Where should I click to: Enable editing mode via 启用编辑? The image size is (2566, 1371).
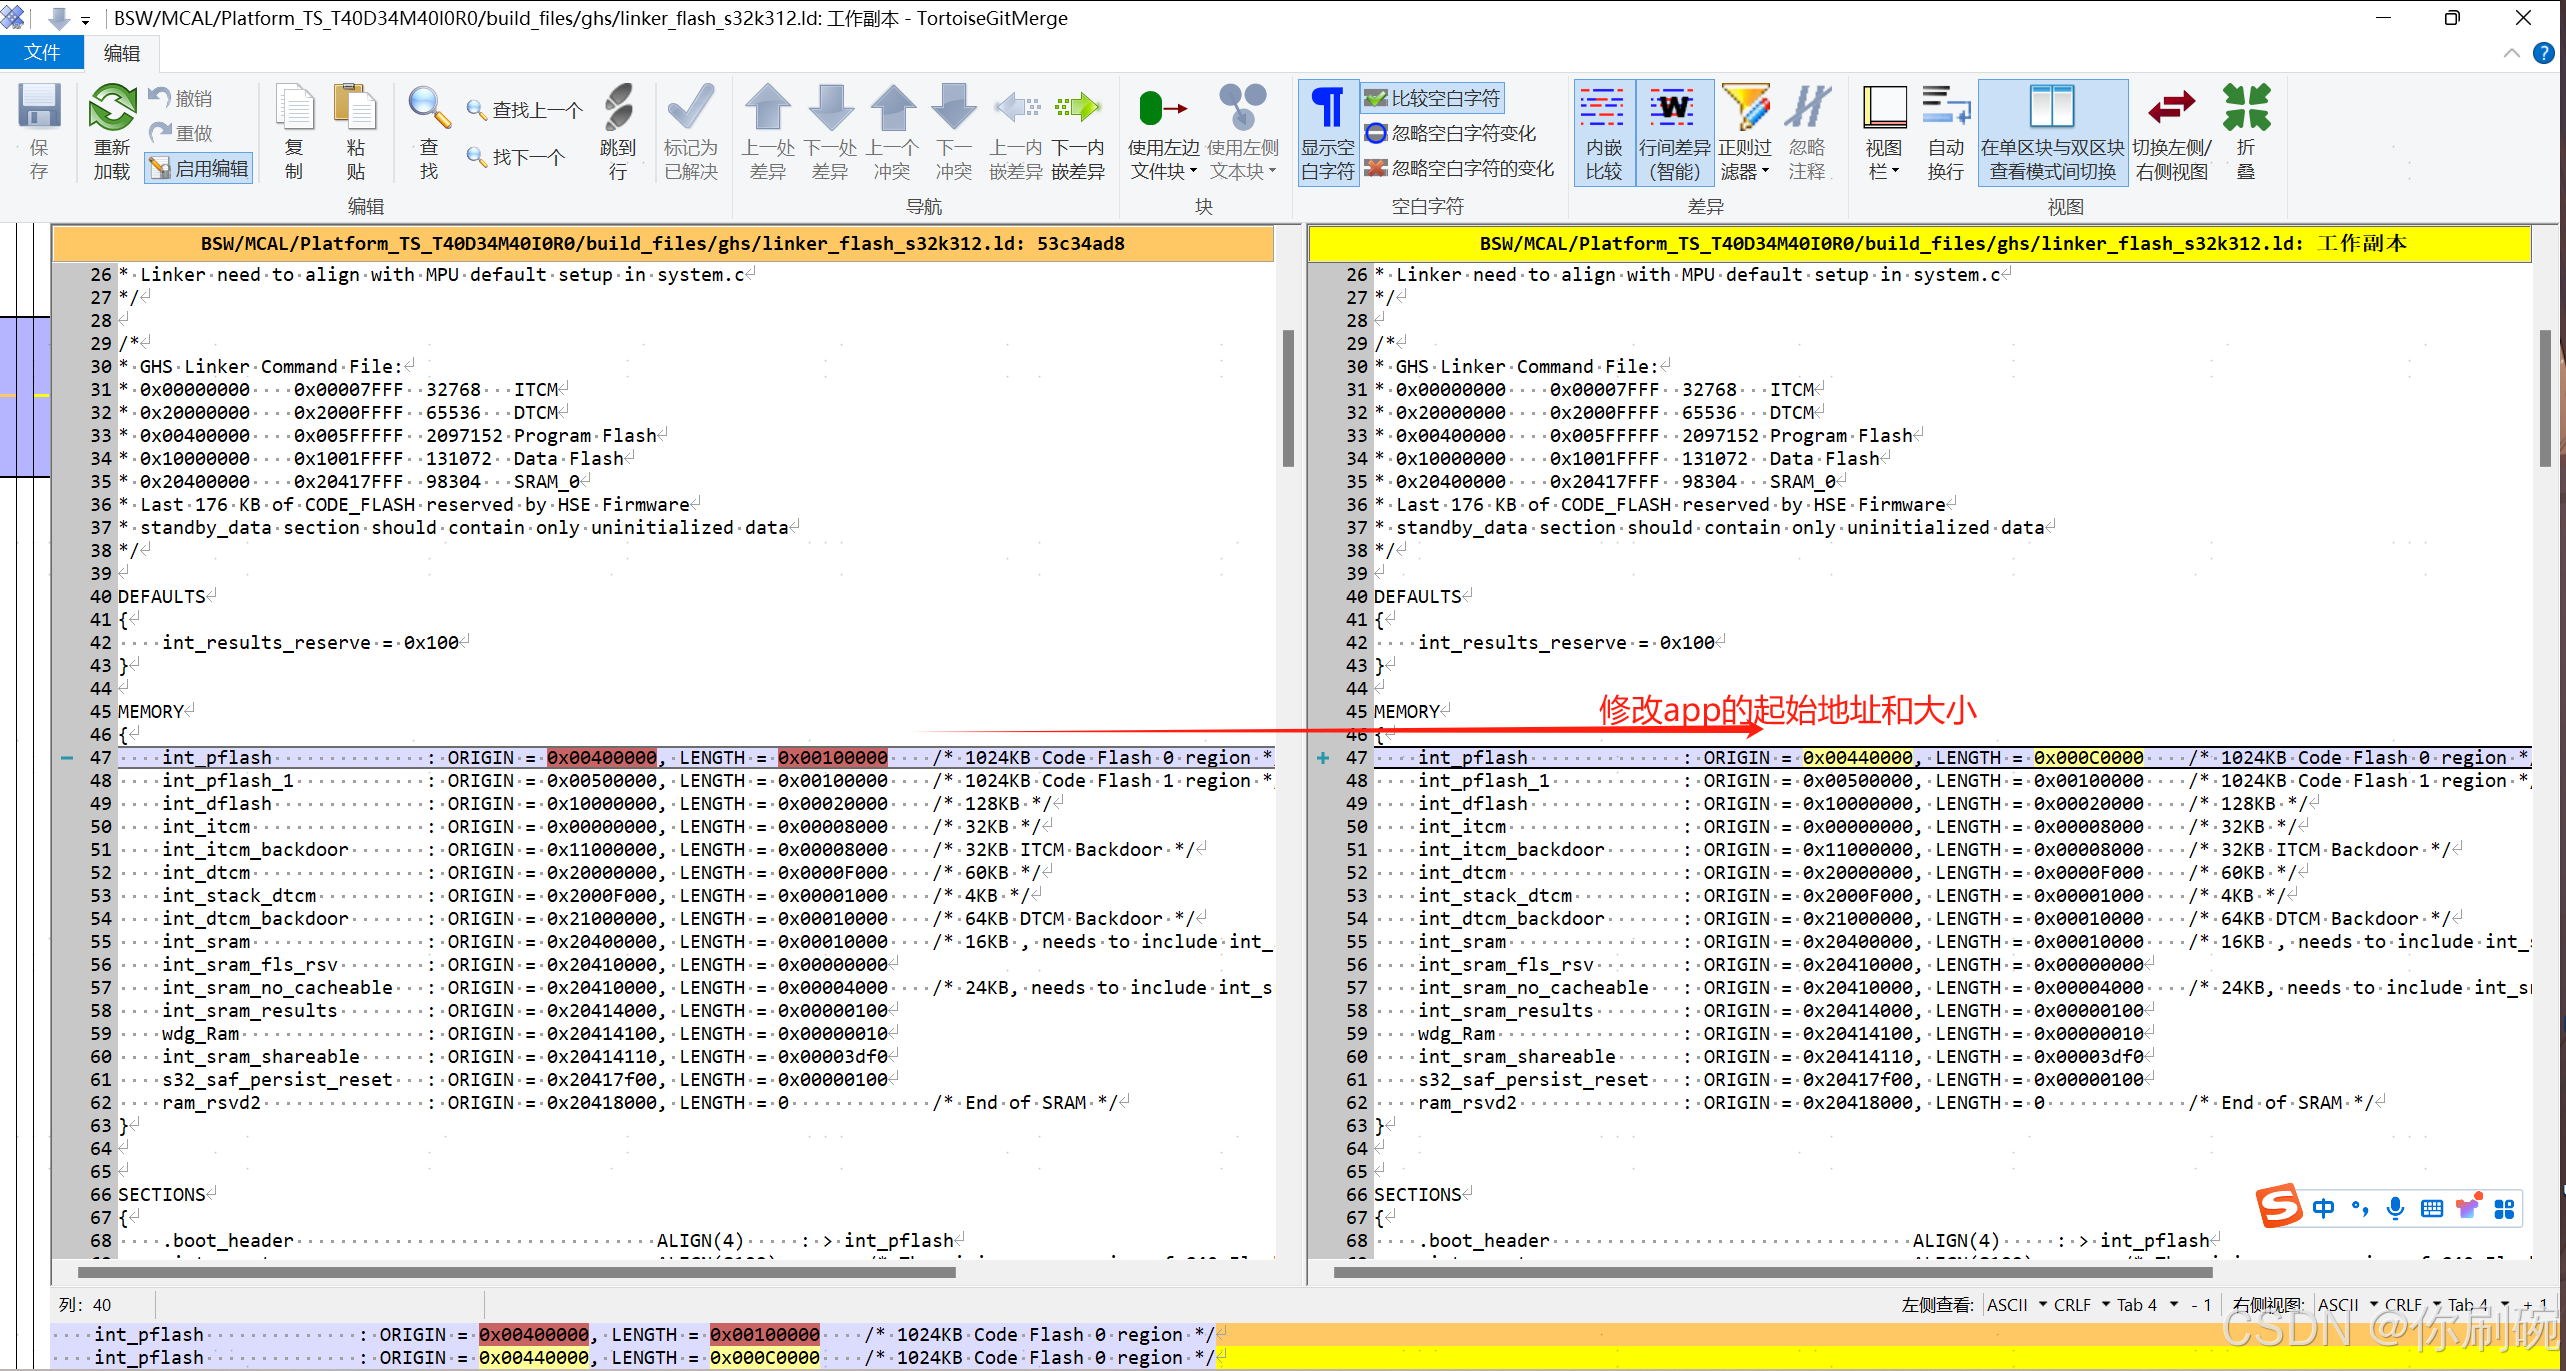click(x=198, y=167)
